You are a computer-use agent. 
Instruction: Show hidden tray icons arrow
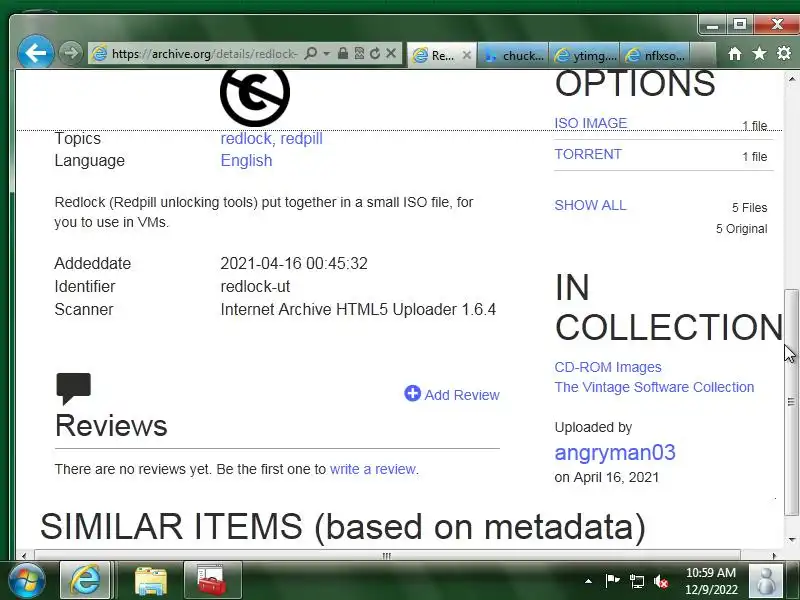pos(588,581)
